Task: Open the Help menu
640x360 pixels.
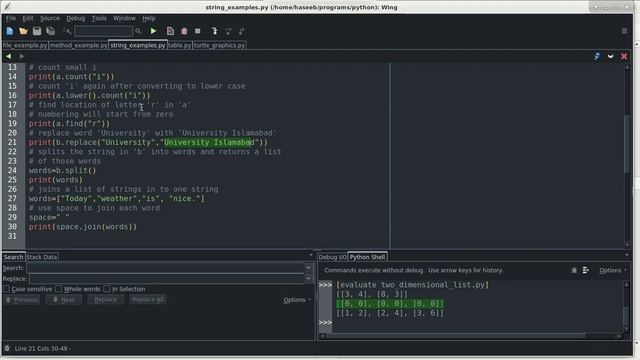Action: pyautogui.click(x=149, y=18)
